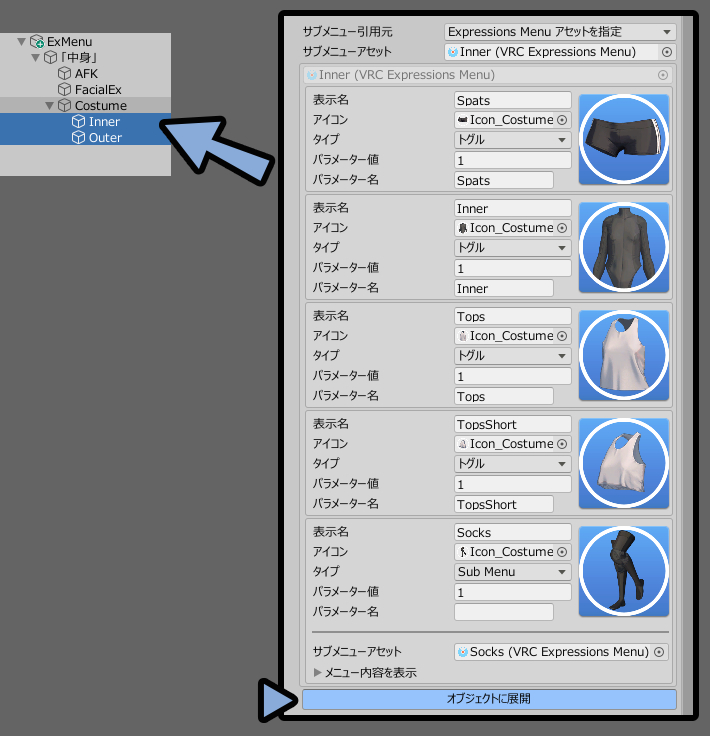
Task: Open icon picker for the Socks entry
Action: [x=562, y=552]
